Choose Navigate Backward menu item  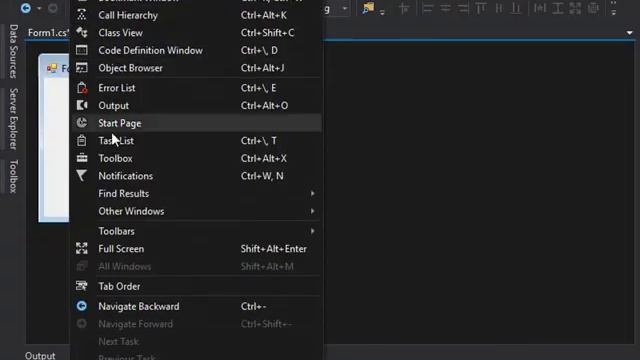196,306
